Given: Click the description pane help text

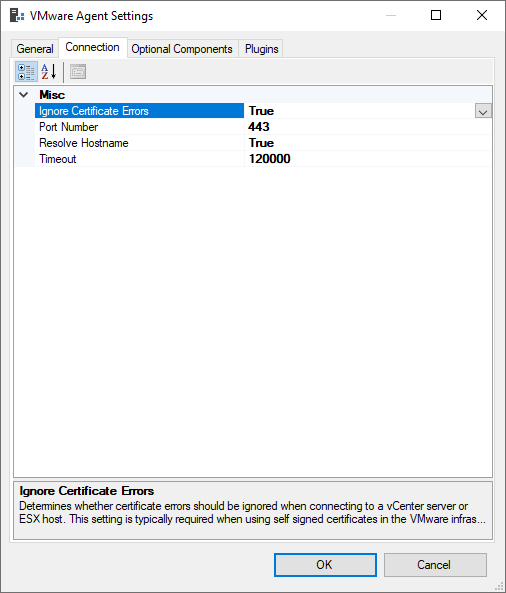Looking at the screenshot, I should (252, 512).
